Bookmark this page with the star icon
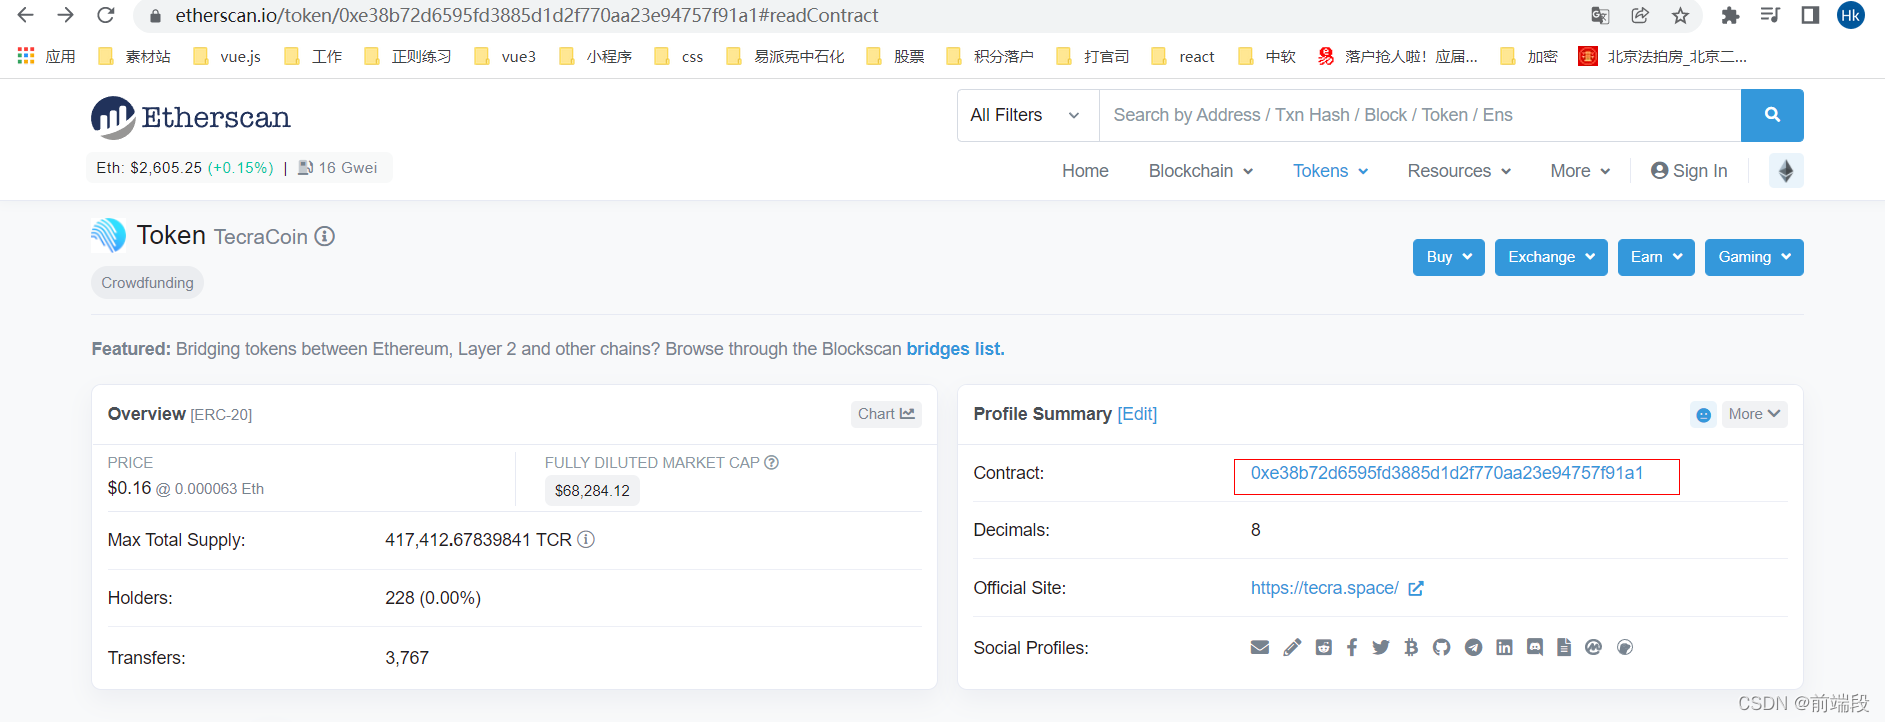This screenshot has width=1885, height=722. (x=1680, y=15)
